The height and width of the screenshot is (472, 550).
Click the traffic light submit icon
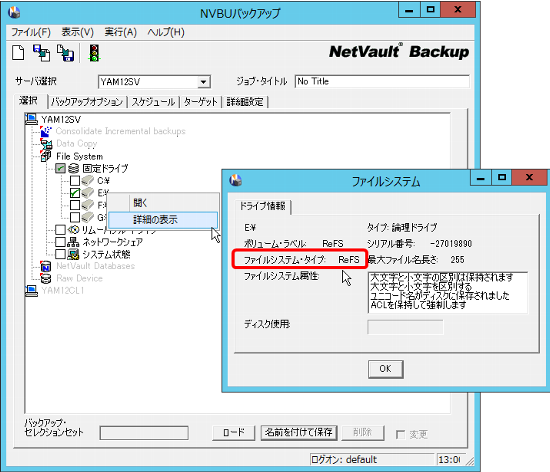pos(94,53)
